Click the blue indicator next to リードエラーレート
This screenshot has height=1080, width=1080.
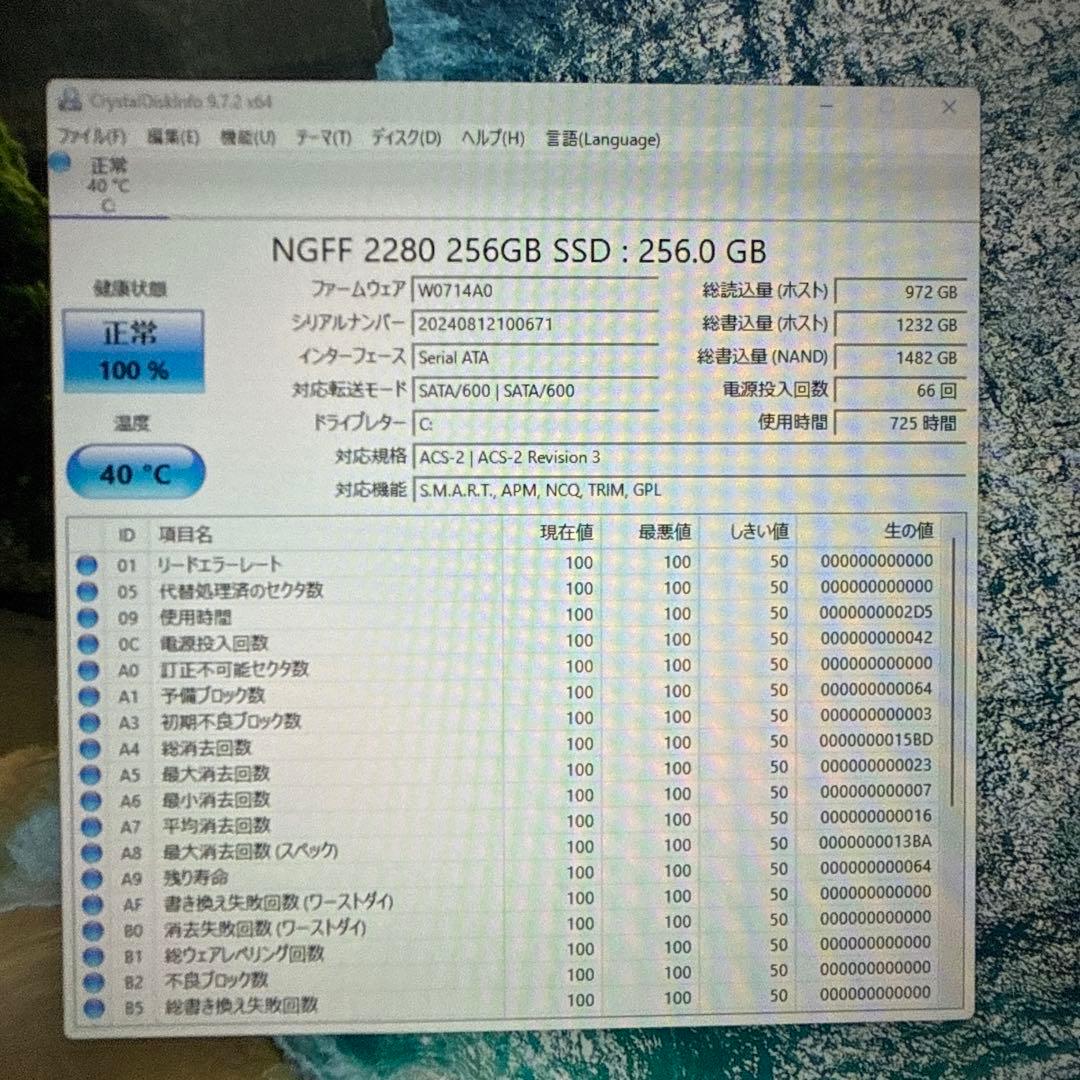pyautogui.click(x=93, y=563)
